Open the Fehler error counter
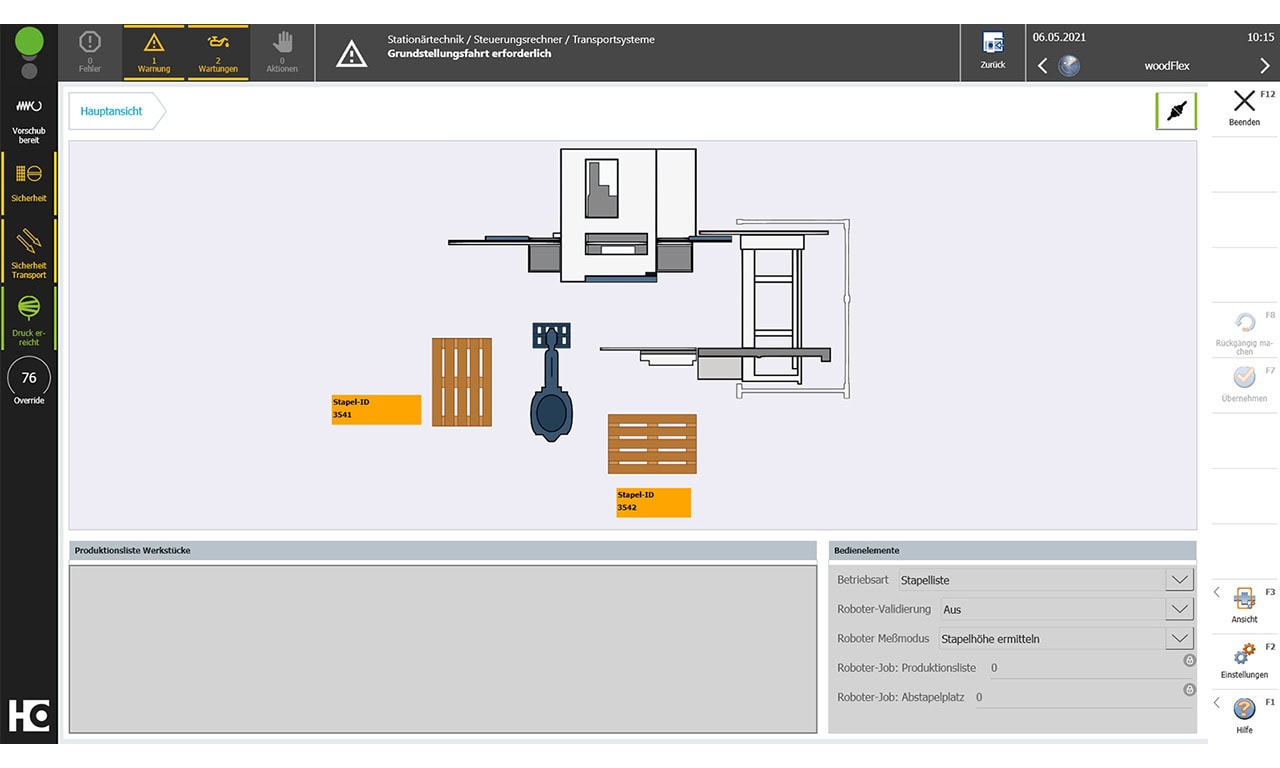Image resolution: width=1280 pixels, height=768 pixels. [90, 53]
